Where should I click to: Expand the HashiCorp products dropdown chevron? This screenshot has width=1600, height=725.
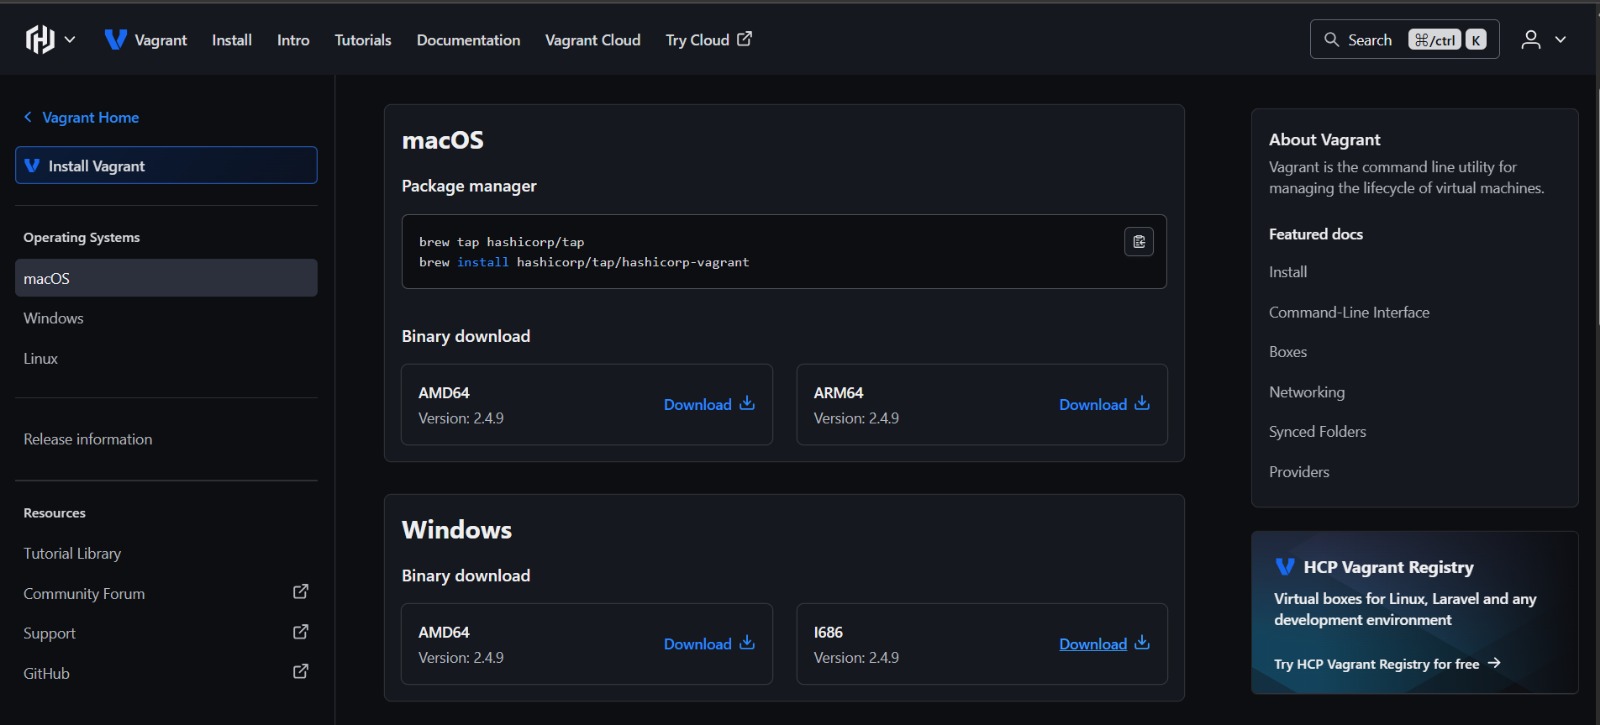(x=70, y=40)
